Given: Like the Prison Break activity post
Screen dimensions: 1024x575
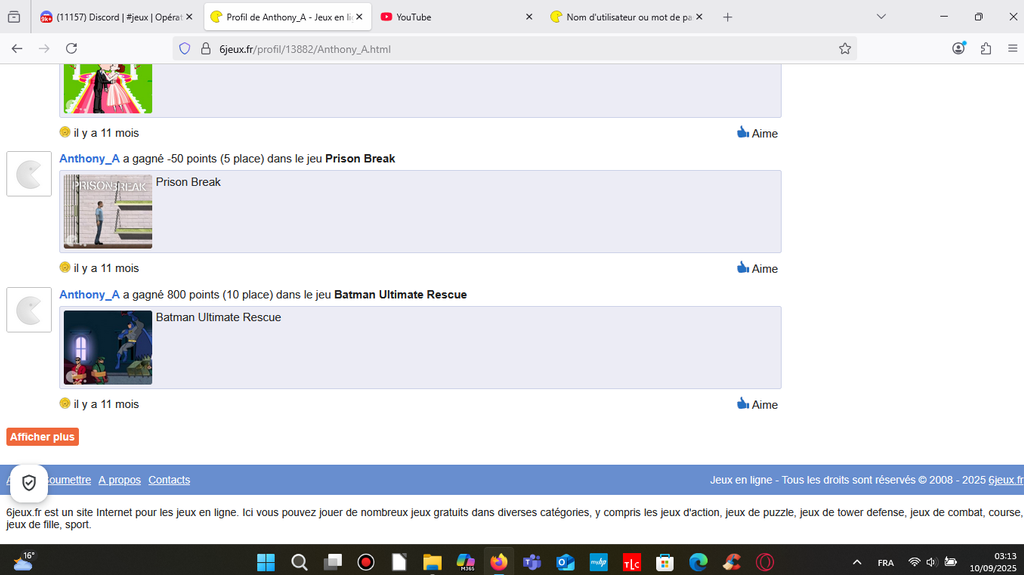Looking at the screenshot, I should (757, 268).
